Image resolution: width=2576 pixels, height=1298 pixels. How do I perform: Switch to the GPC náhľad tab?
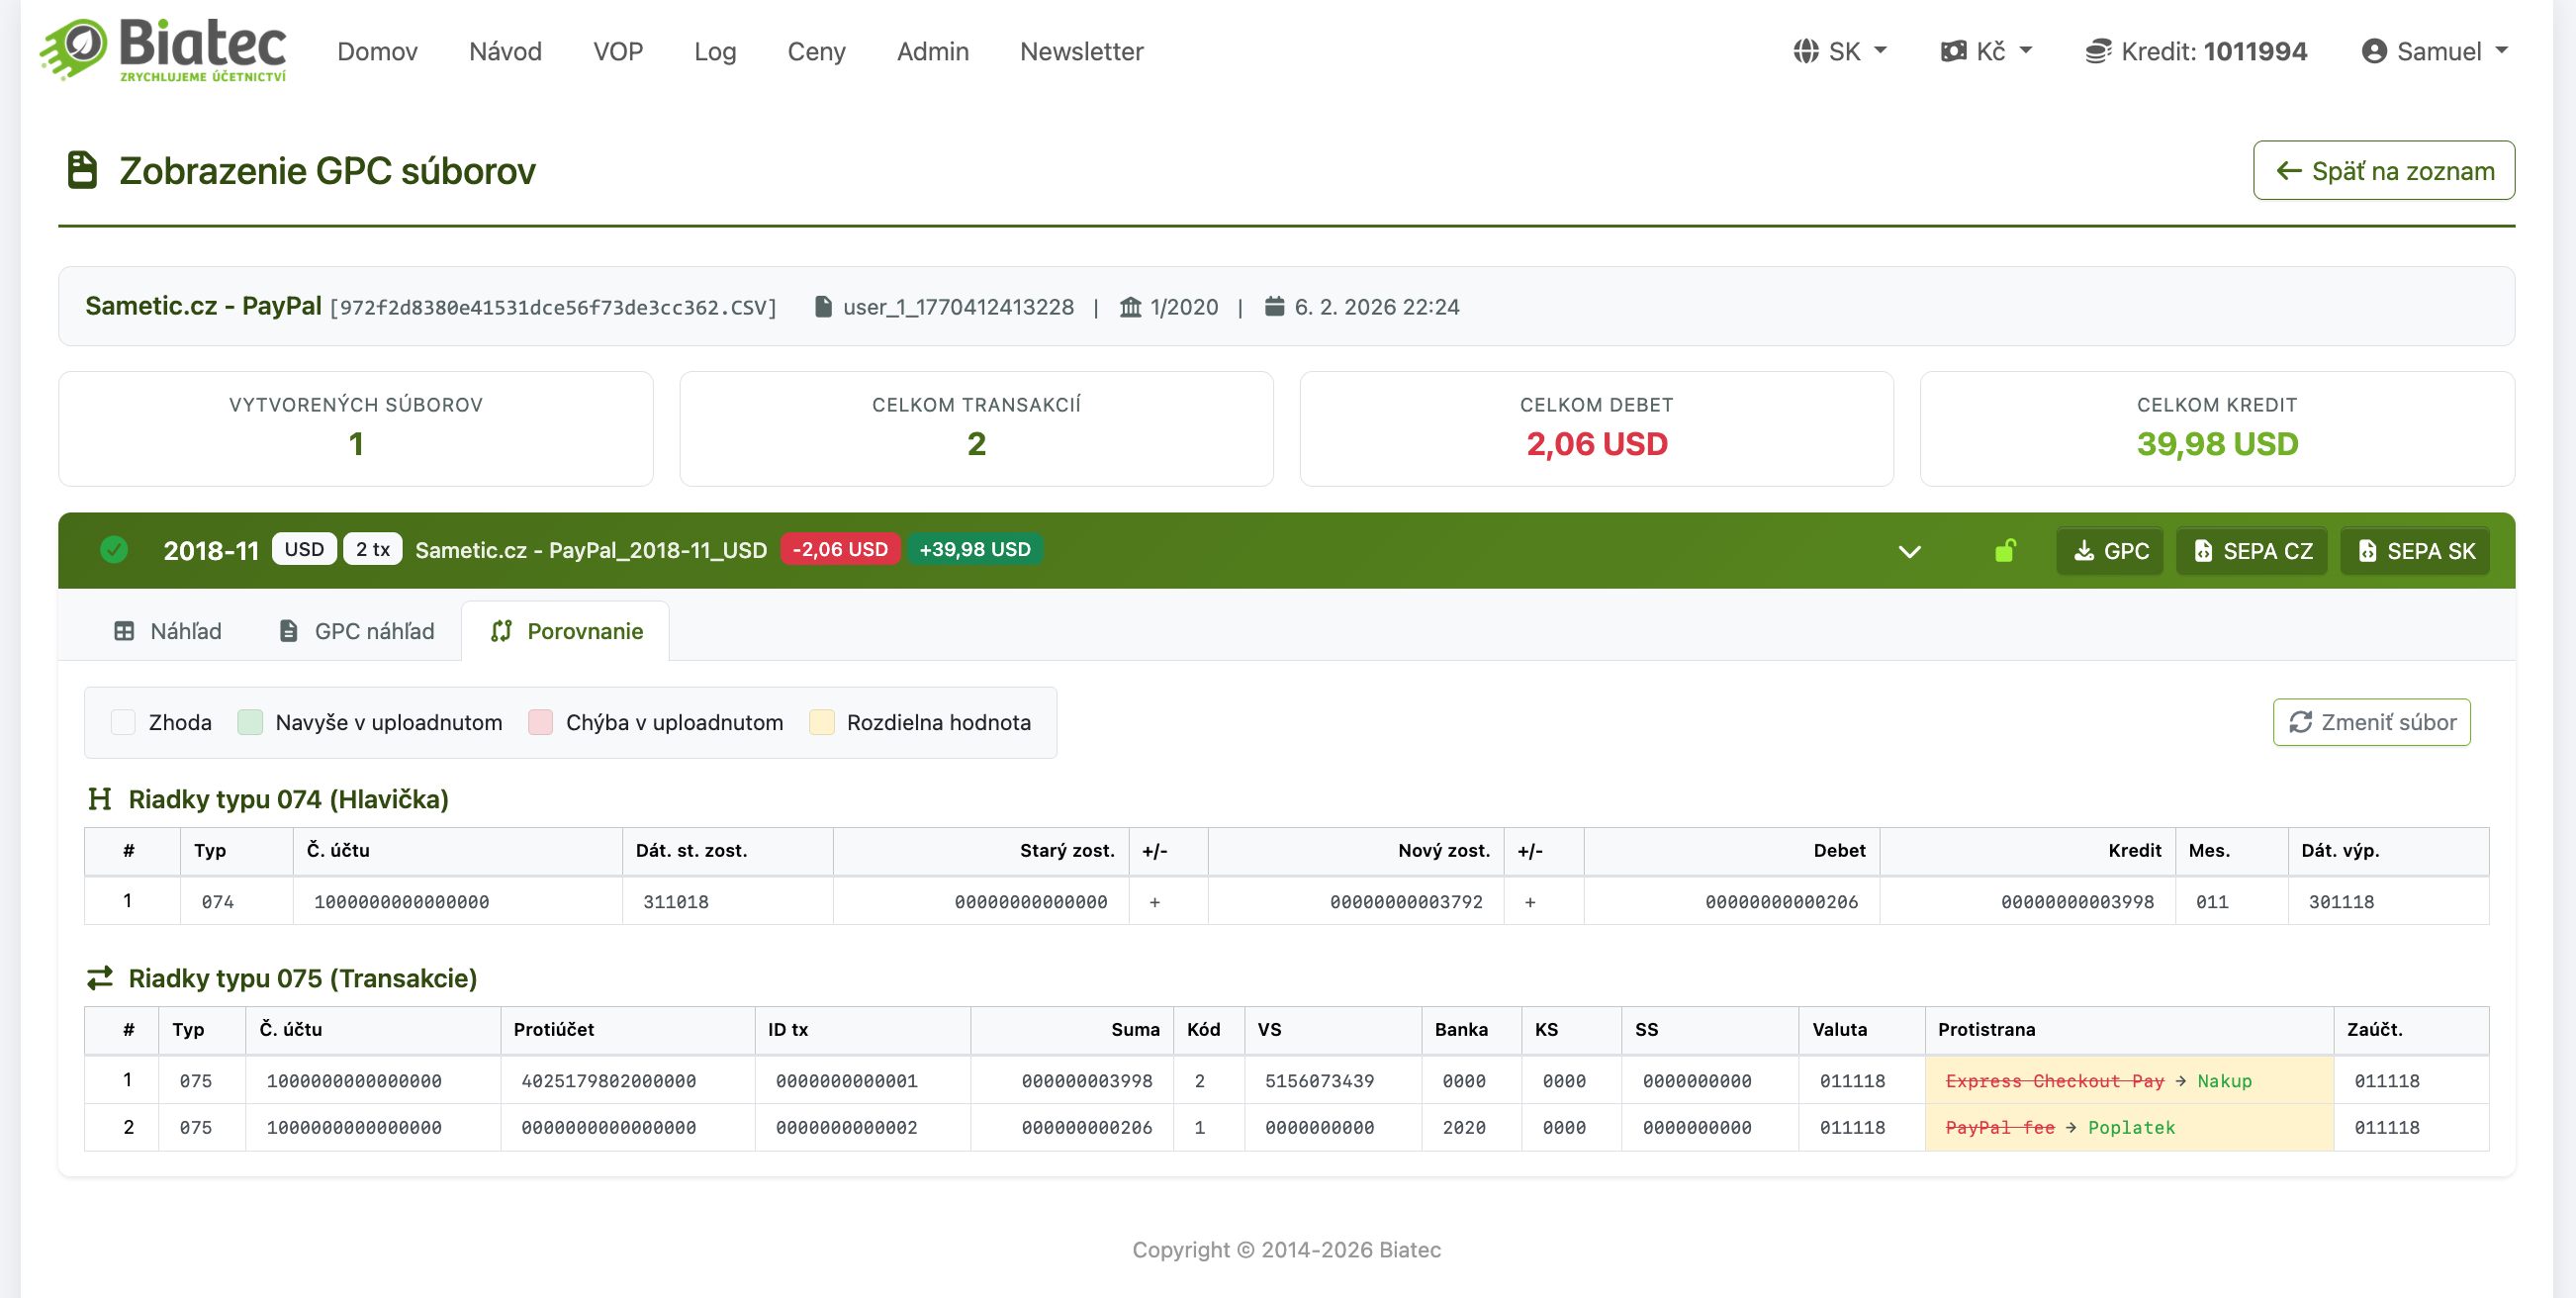[x=356, y=631]
